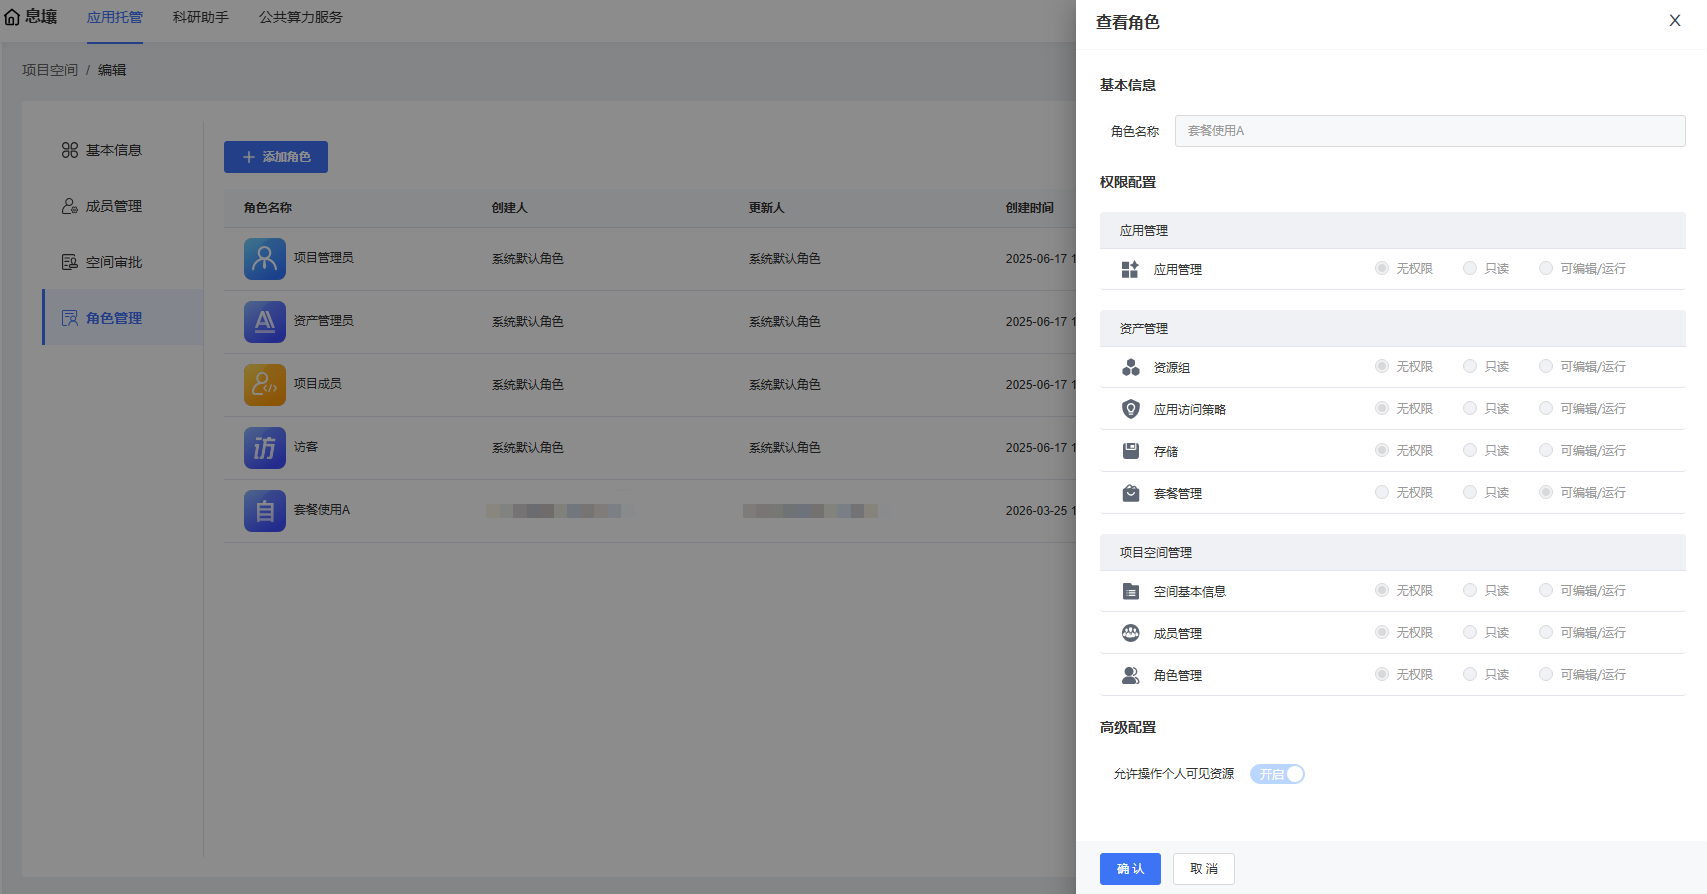Viewport: 1707px width, 894px height.
Task: Click the 访客 role avatar icon
Action: 264,448
